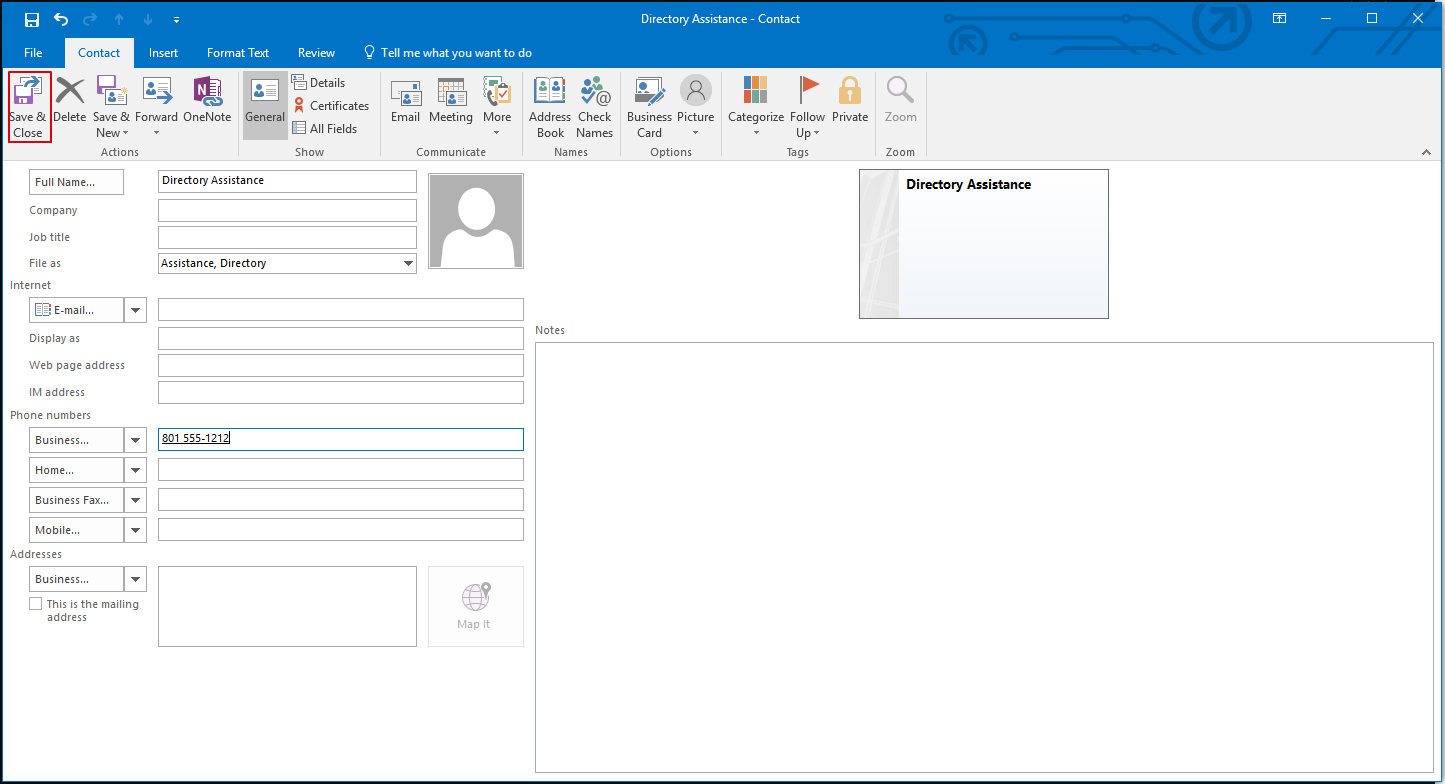The image size is (1445, 784).
Task: Click the IM address field
Action: point(340,392)
